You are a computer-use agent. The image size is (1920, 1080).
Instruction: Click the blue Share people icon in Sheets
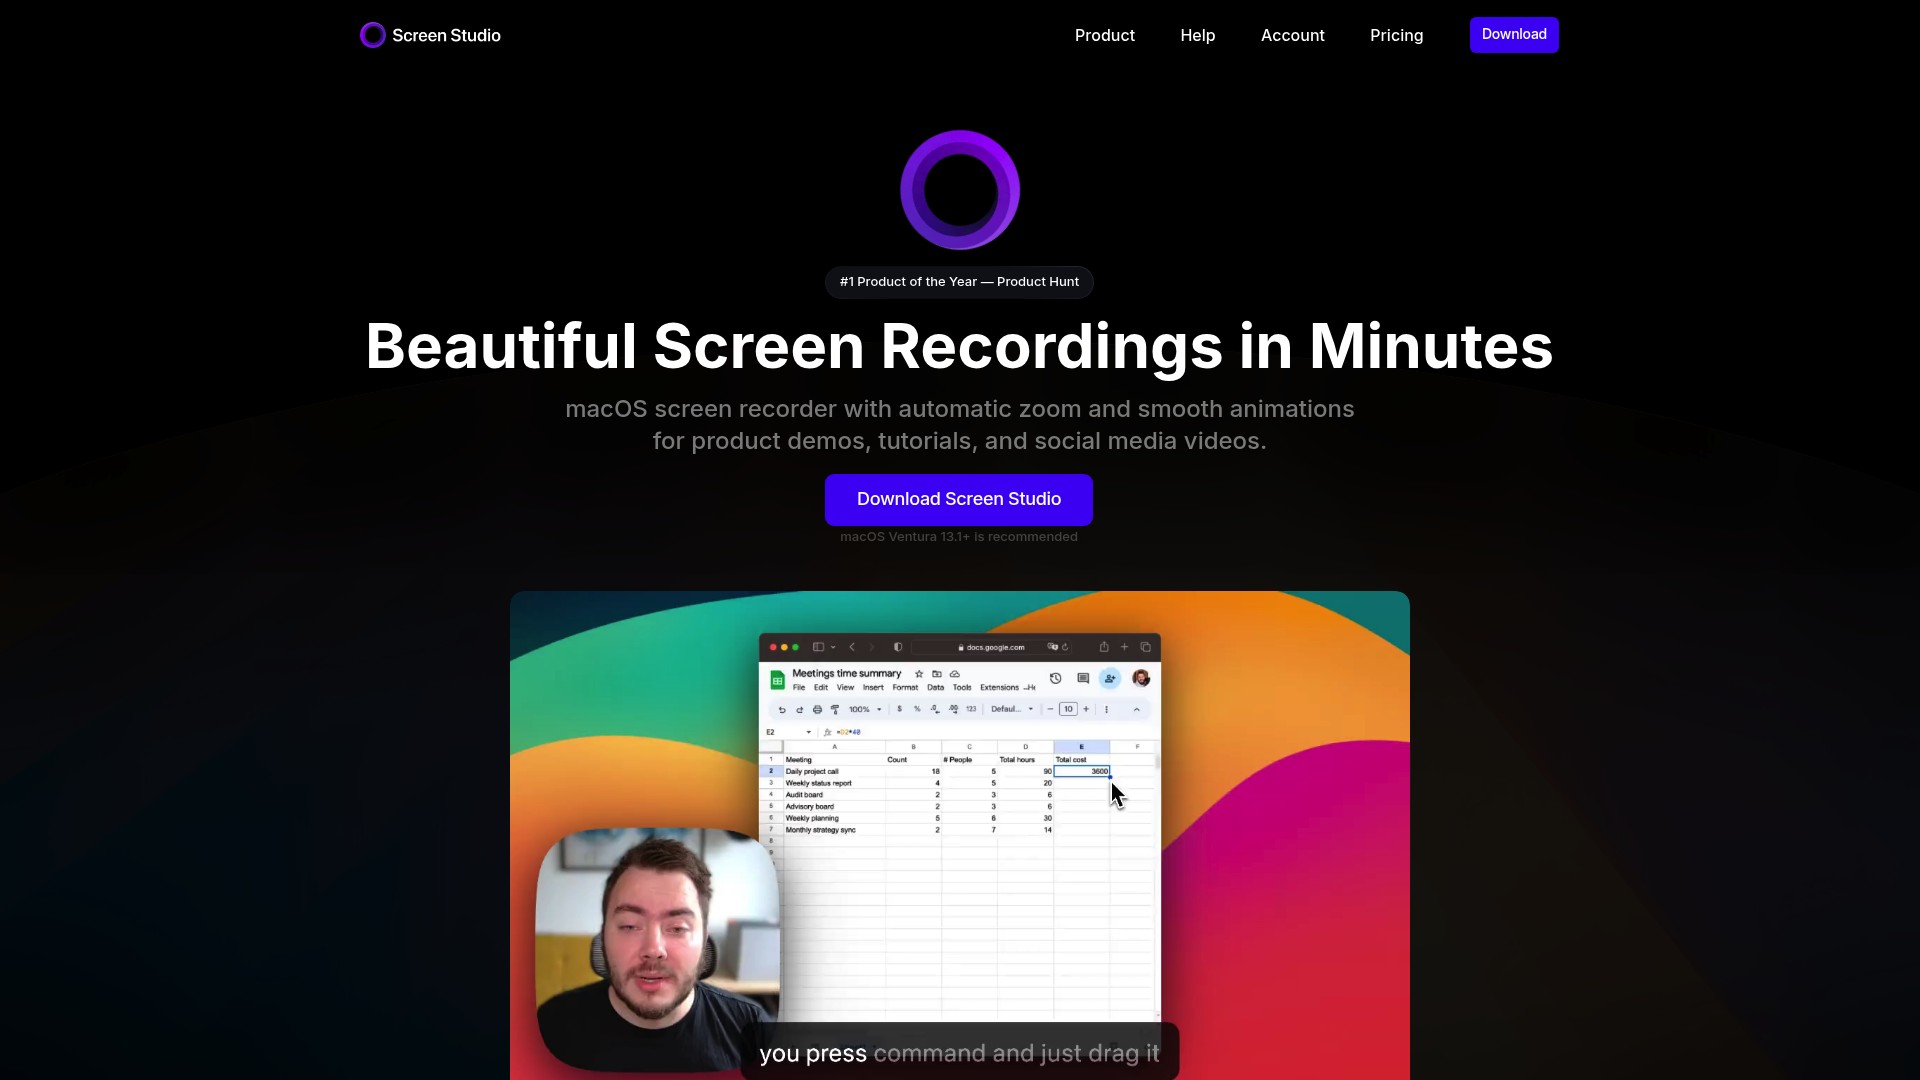tap(1110, 679)
